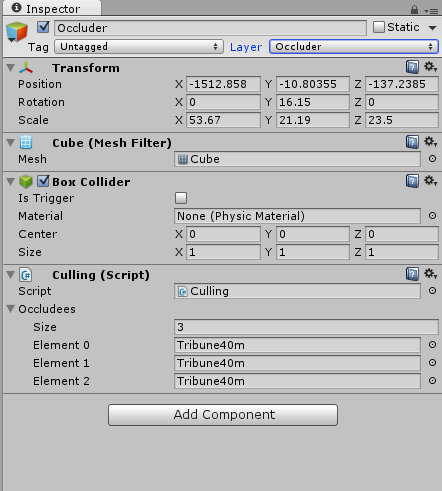The width and height of the screenshot is (442, 491).
Task: Click the Collider Size Y field
Action: tap(313, 252)
